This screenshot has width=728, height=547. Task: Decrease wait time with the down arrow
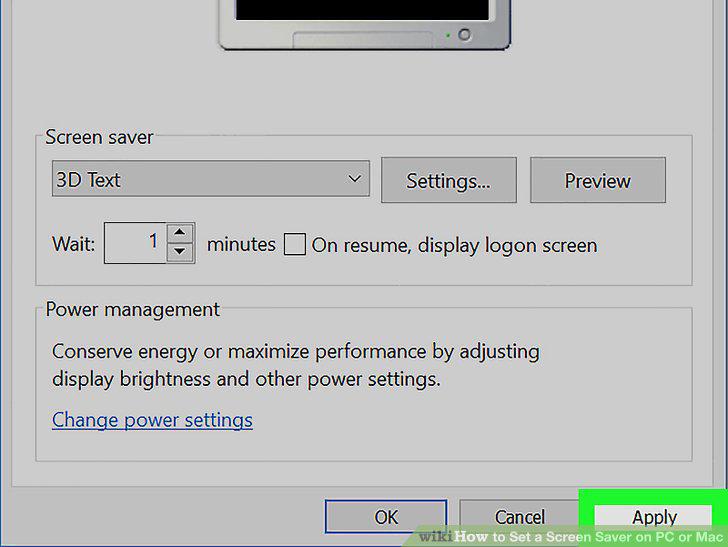click(x=180, y=252)
